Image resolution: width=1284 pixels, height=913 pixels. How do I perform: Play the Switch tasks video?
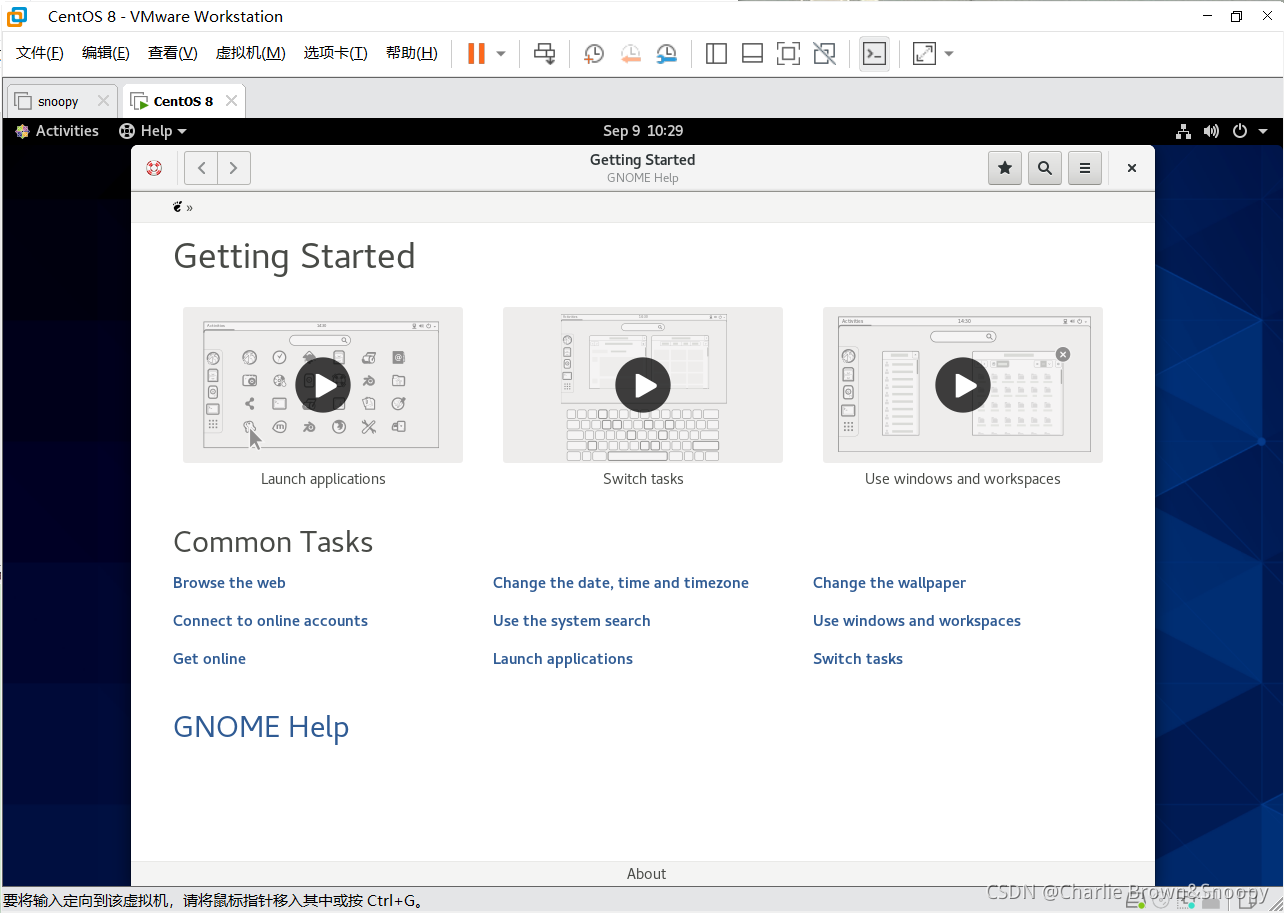coord(643,385)
